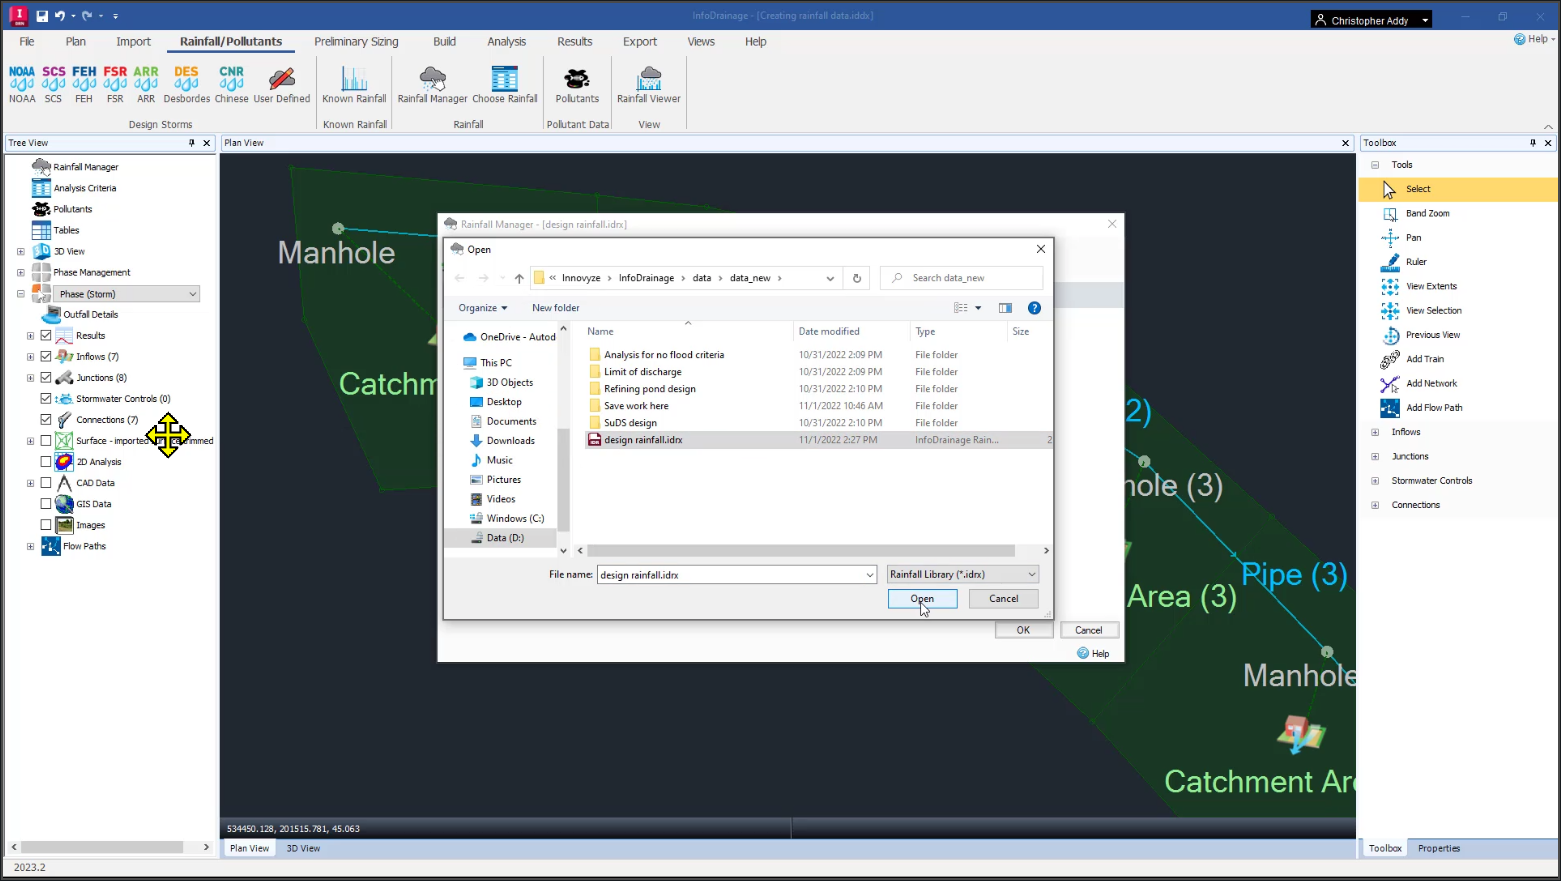
Task: Open the Chinese CNR storm tool
Action: (x=231, y=85)
